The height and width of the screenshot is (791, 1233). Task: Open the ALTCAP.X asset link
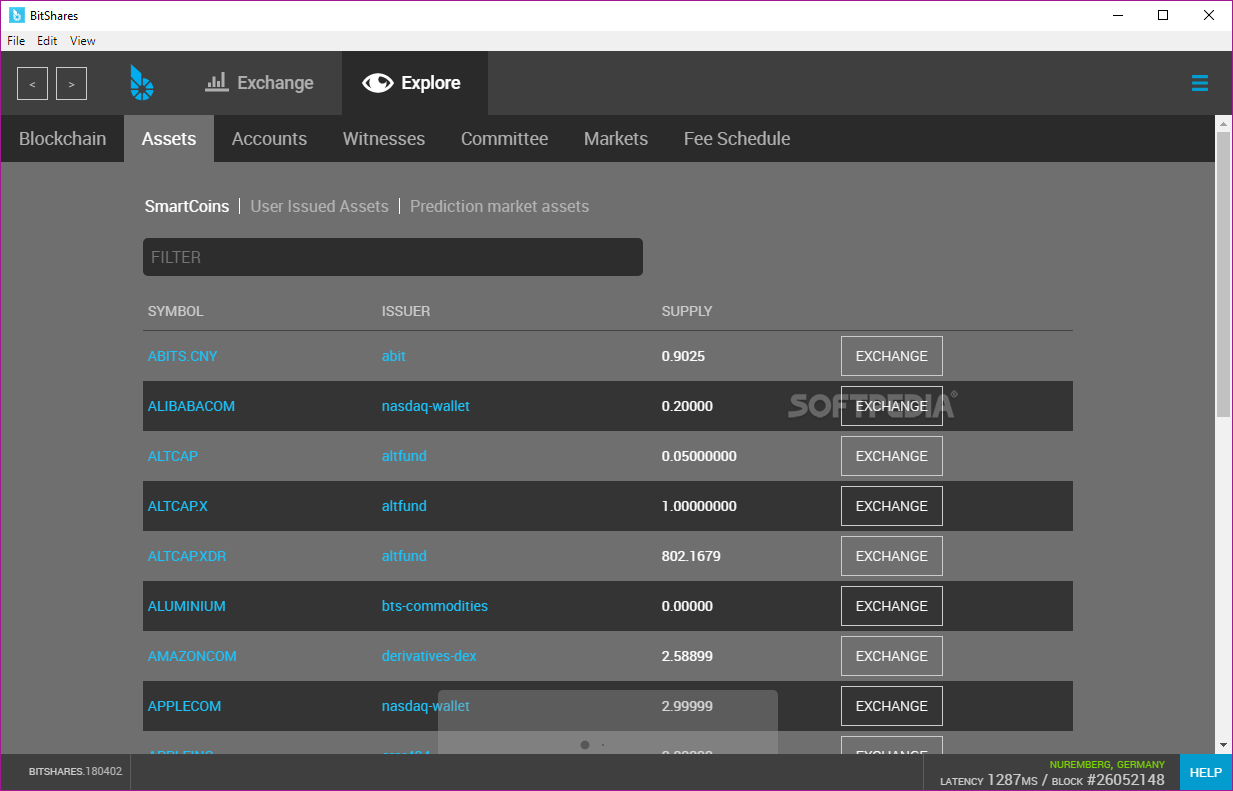(178, 506)
